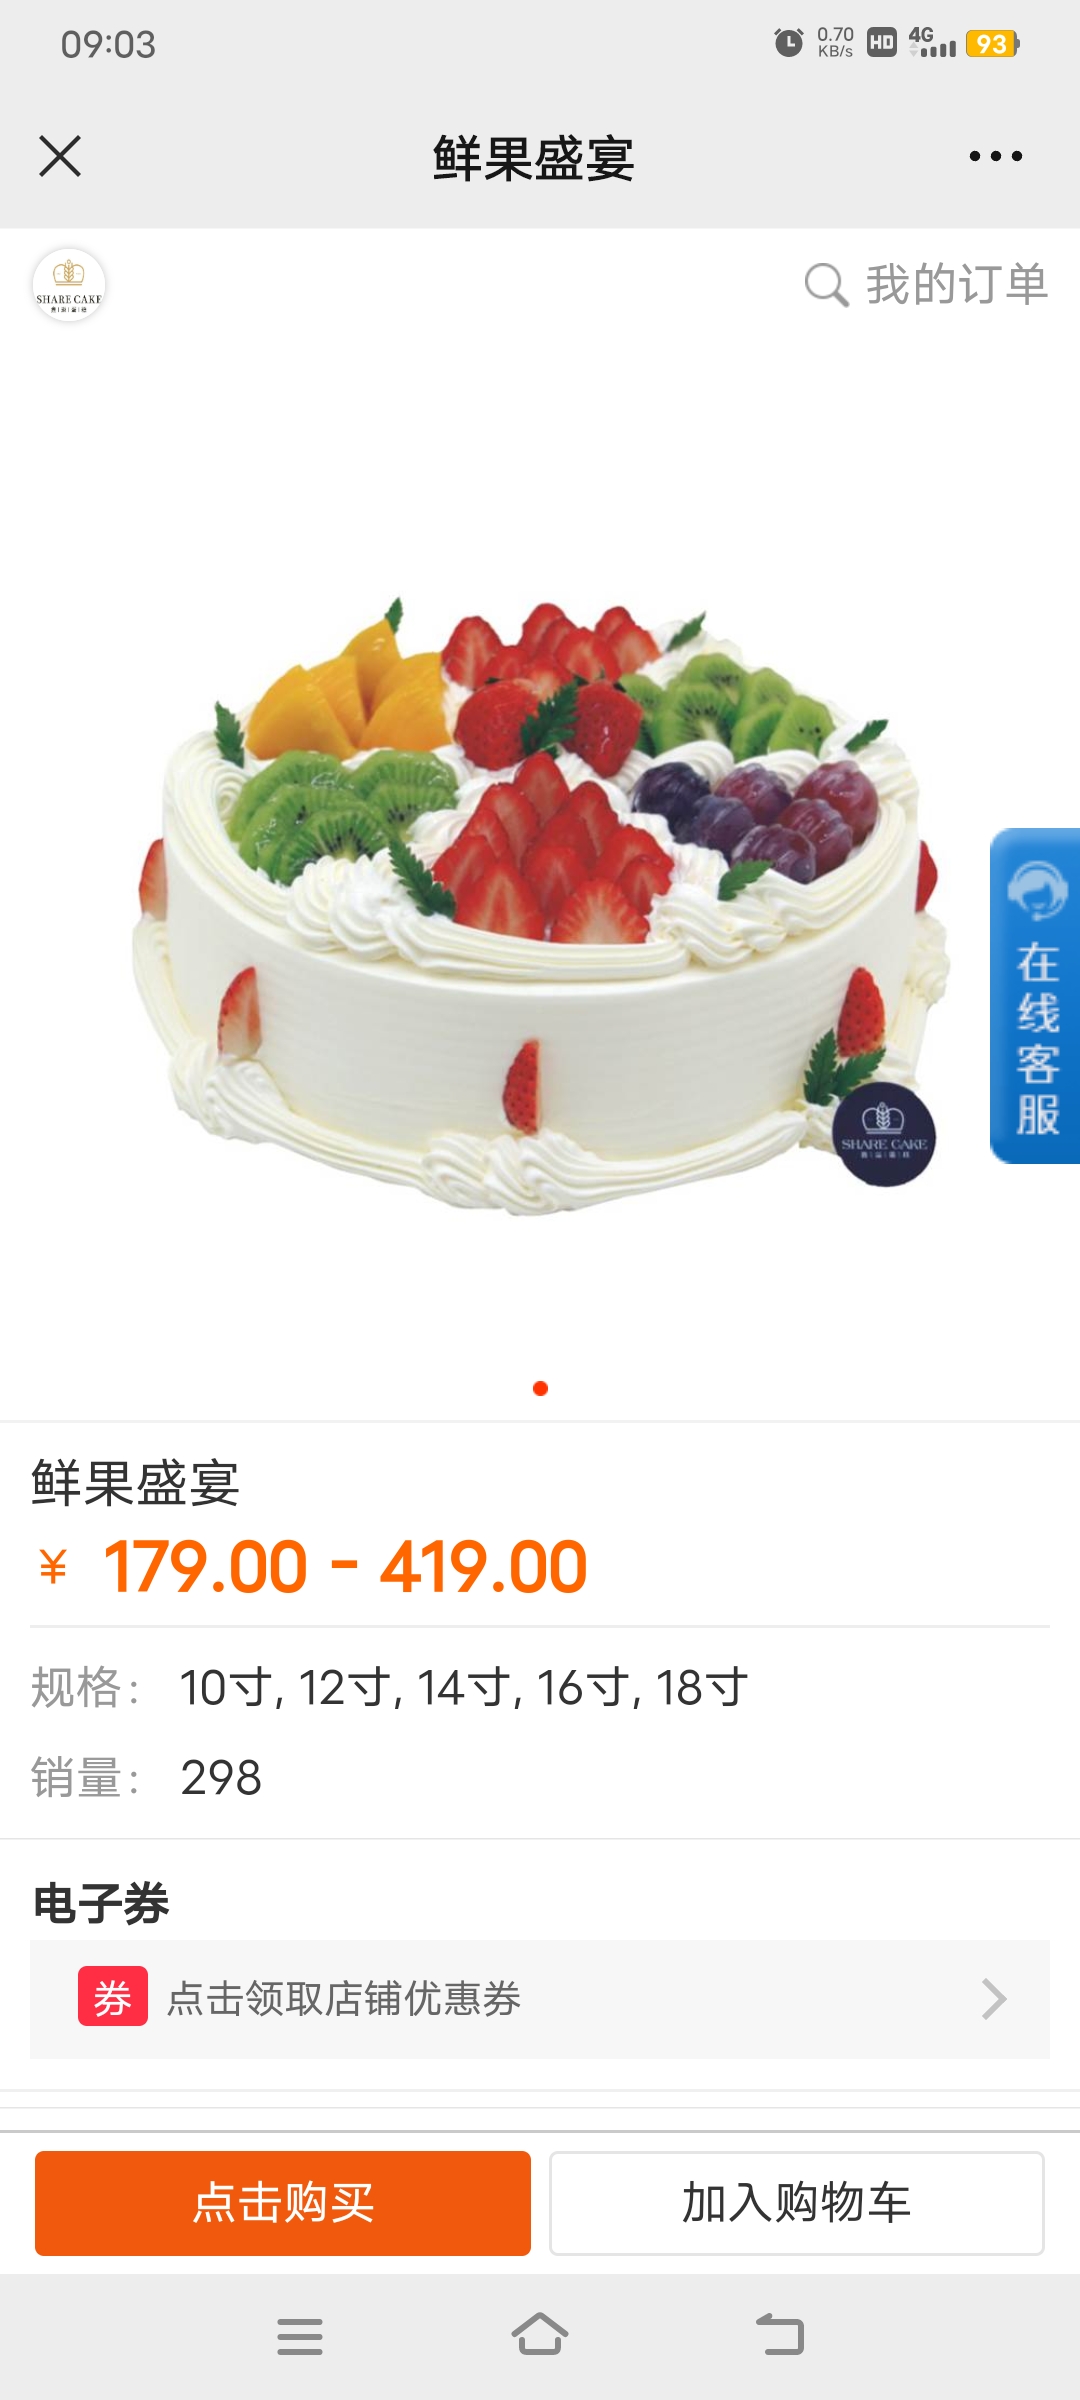Open the three-dot more options menu
1080x2400 pixels.
tap(995, 156)
